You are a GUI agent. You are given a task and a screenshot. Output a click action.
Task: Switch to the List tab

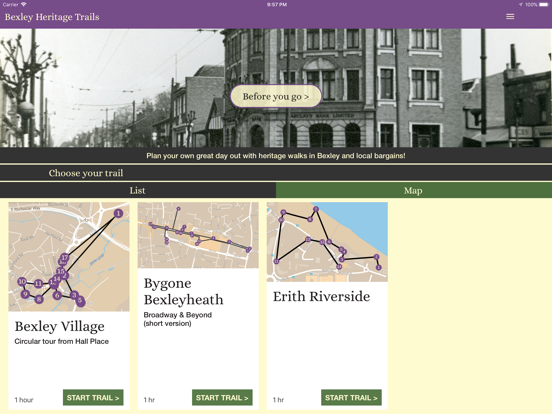[x=138, y=190]
